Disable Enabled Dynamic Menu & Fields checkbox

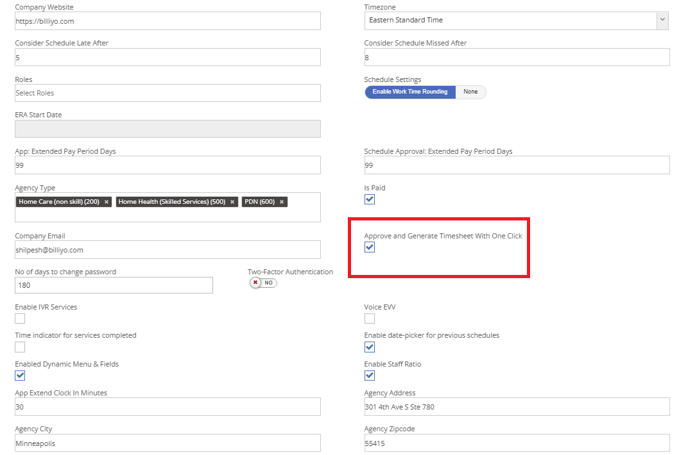click(20, 376)
